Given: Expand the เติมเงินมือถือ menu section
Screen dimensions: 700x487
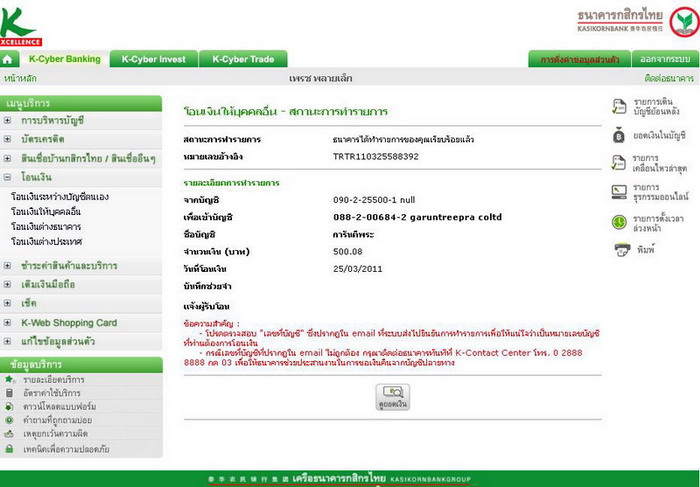Looking at the screenshot, I should tap(8, 285).
